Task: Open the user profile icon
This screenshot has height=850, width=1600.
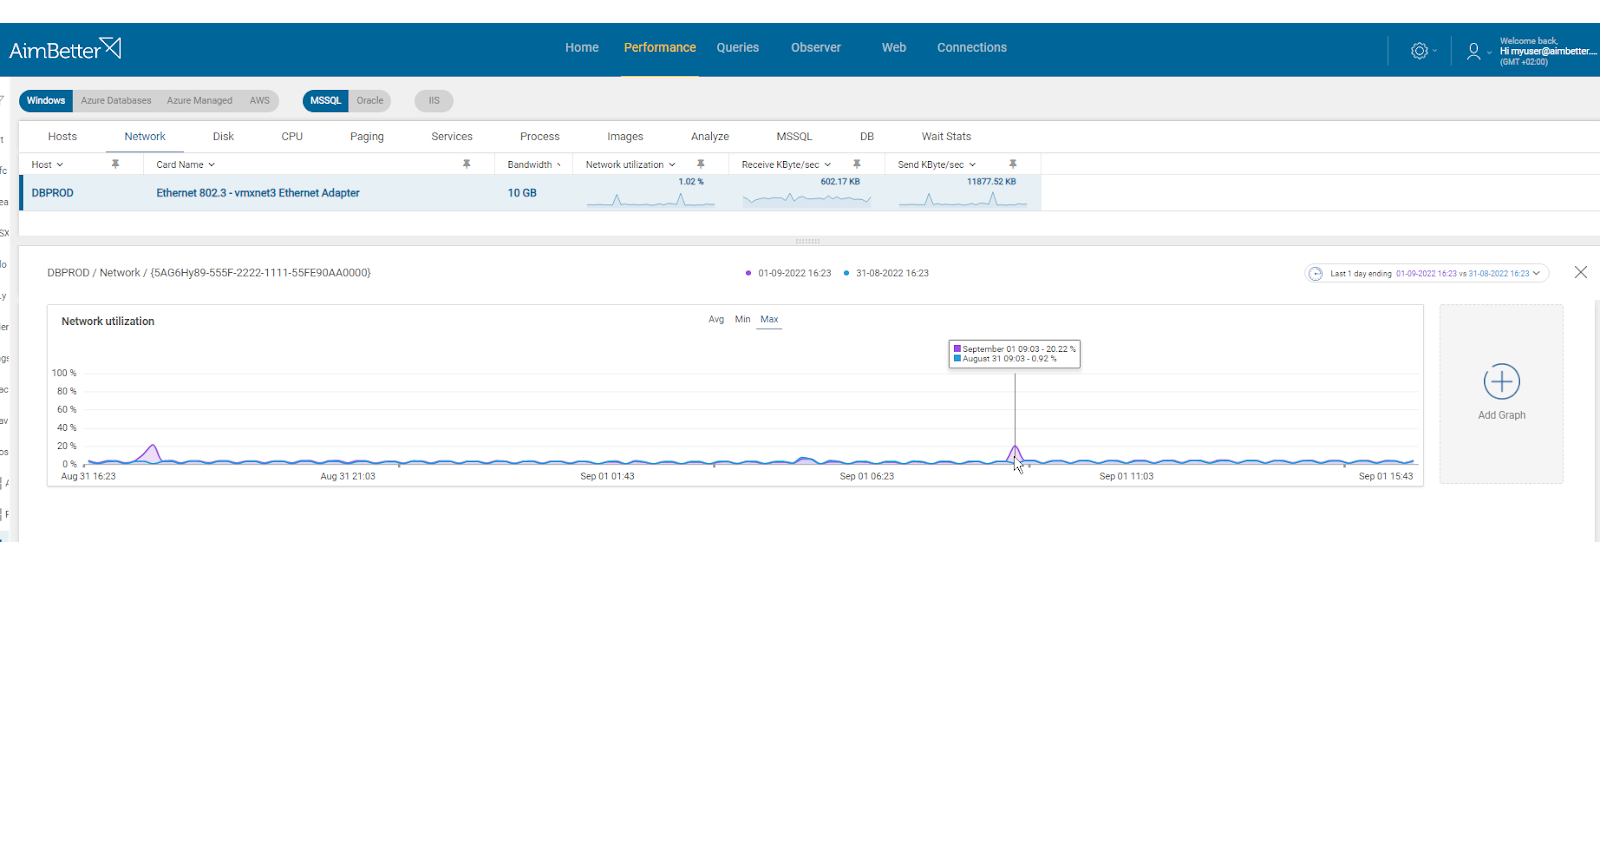Action: [x=1473, y=51]
